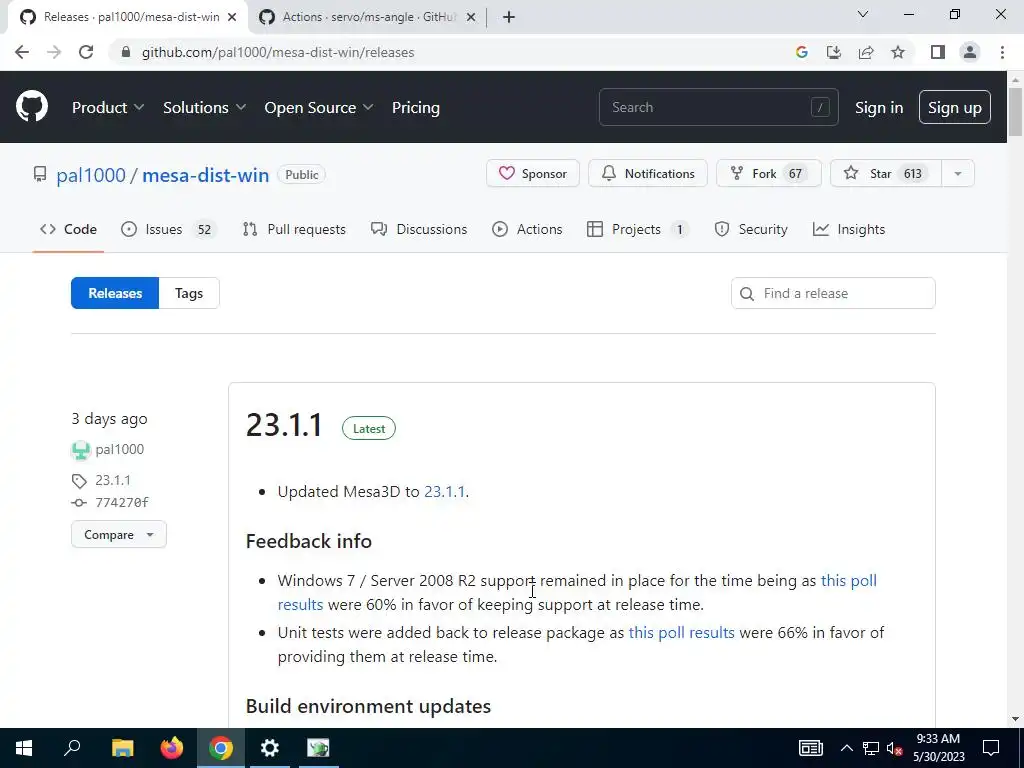Click the Find a release field

point(833,293)
